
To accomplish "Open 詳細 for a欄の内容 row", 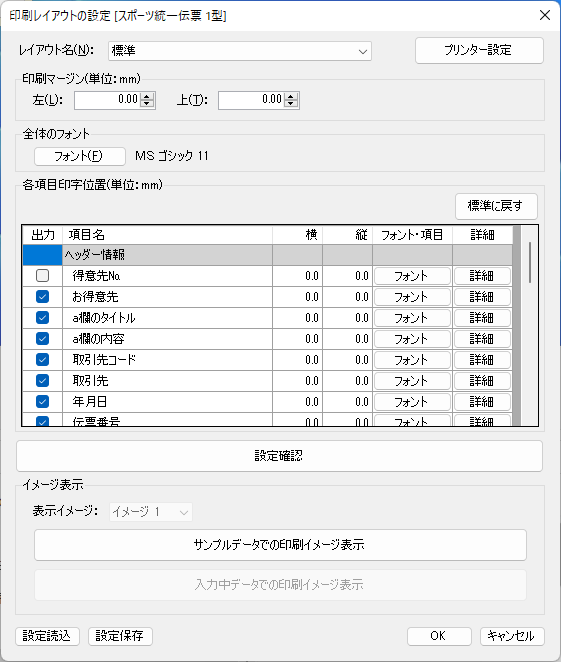I will (x=482, y=339).
